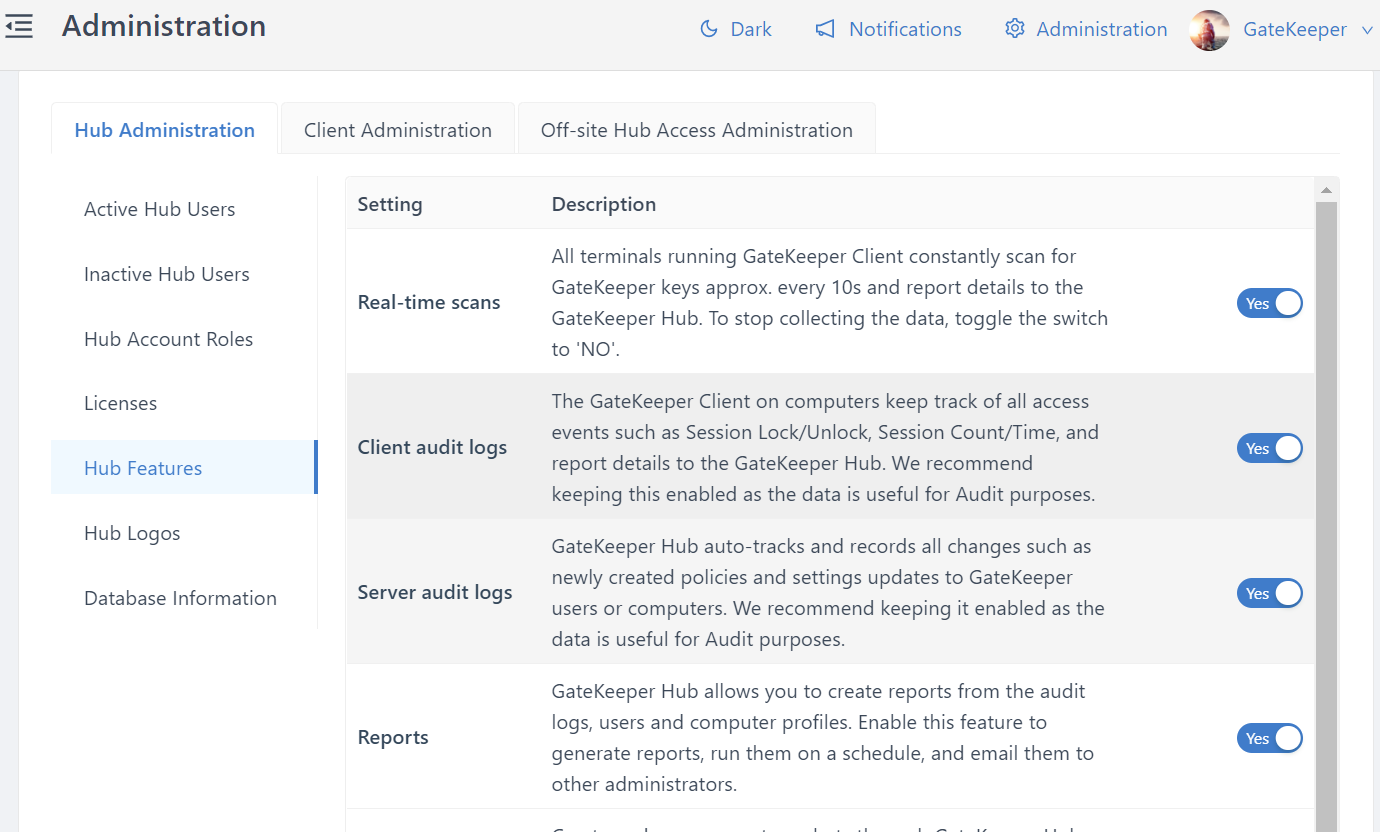Click the scrollbar up arrow in settings table

pyautogui.click(x=1326, y=190)
